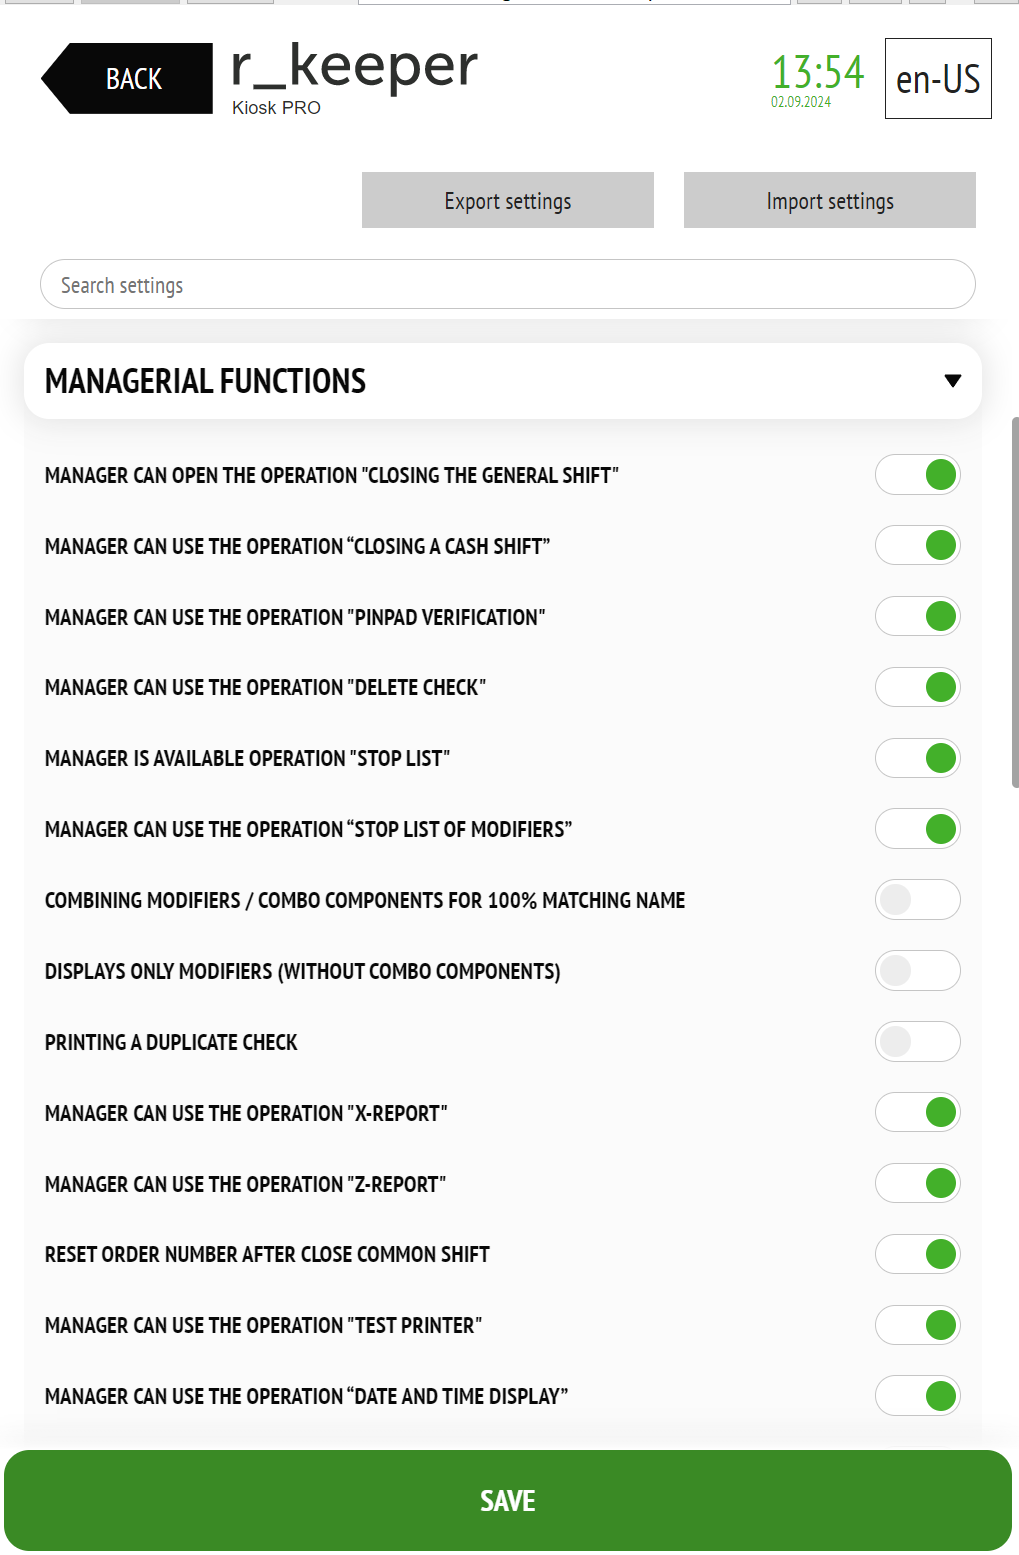Click Import settings button
This screenshot has width=1019, height=1555.
point(830,200)
